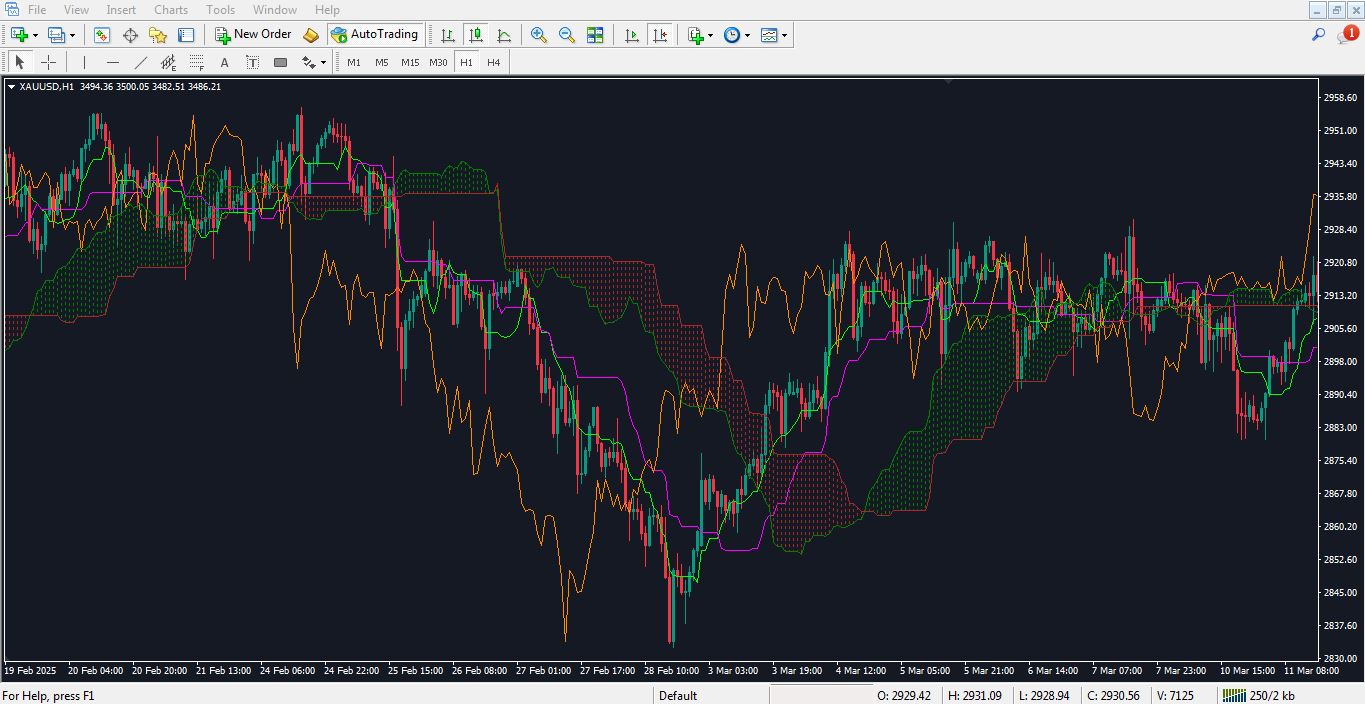1365x704 pixels.
Task: Zoom in on the chart
Action: point(539,34)
